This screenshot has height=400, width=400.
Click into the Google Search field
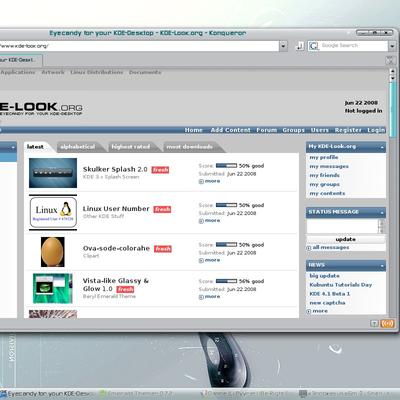tap(353, 46)
